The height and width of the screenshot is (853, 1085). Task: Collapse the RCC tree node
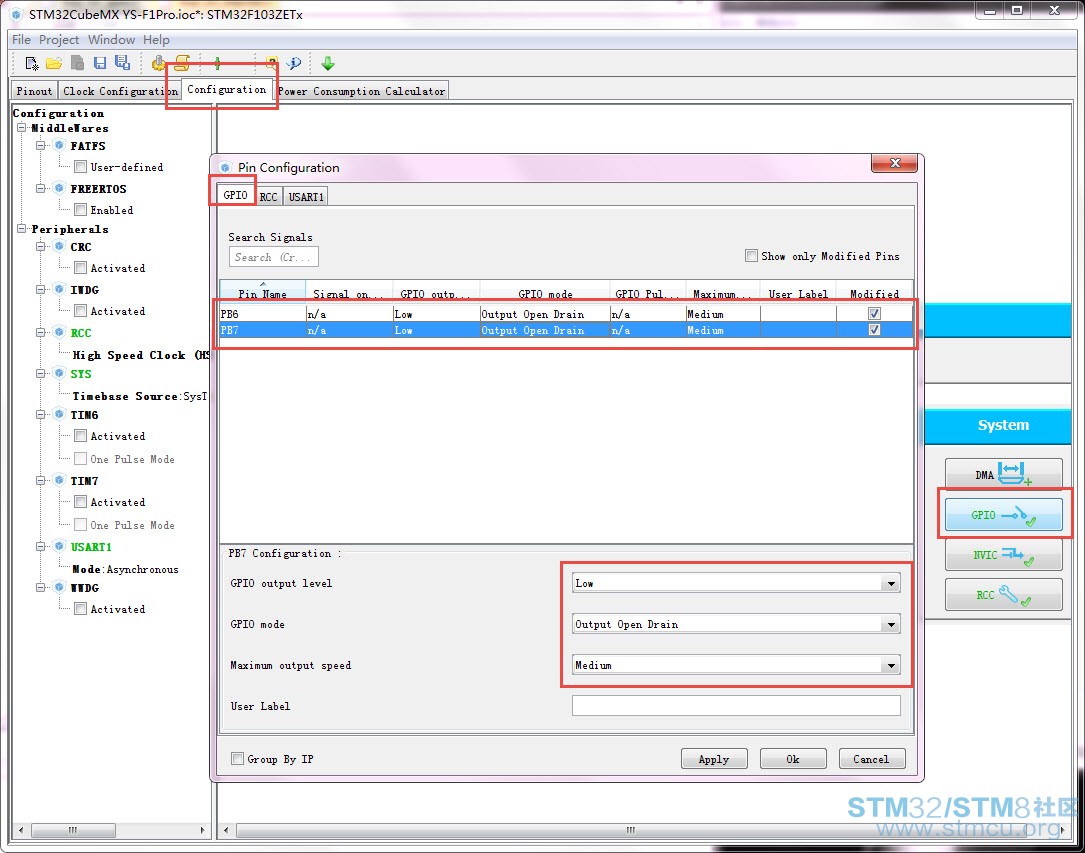pyautogui.click(x=41, y=333)
